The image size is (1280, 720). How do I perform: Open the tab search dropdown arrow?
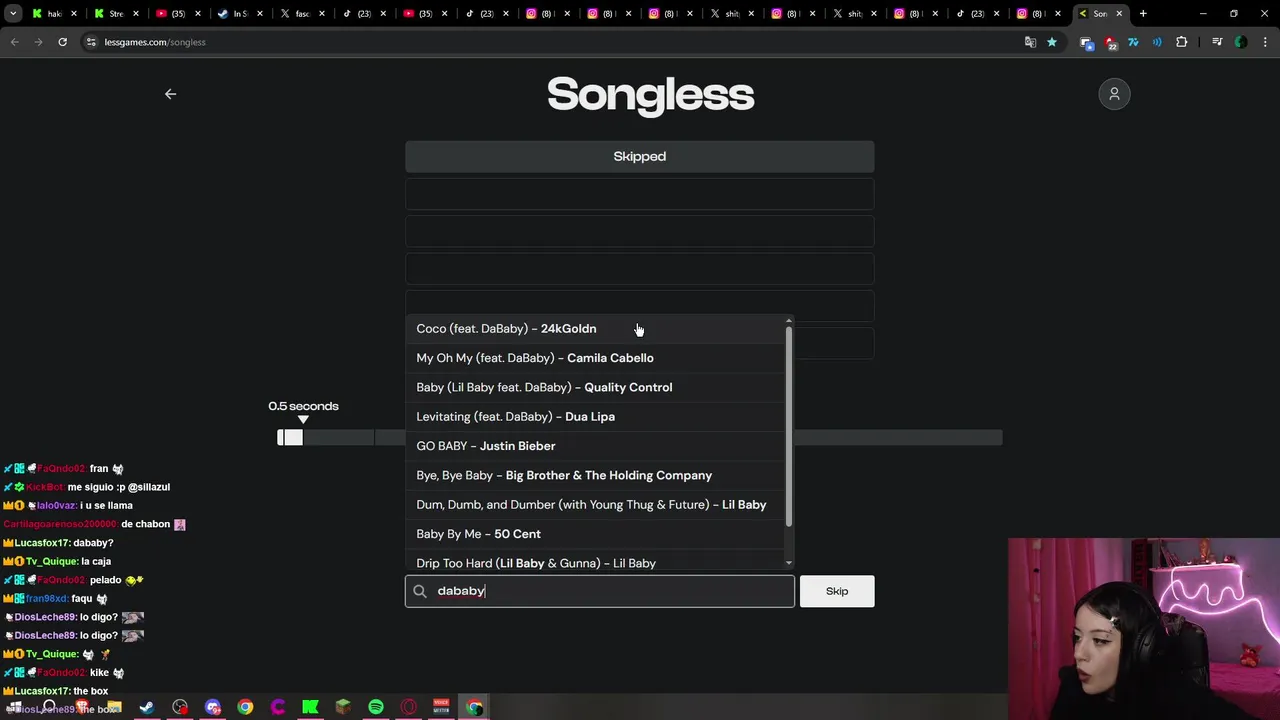[13, 14]
